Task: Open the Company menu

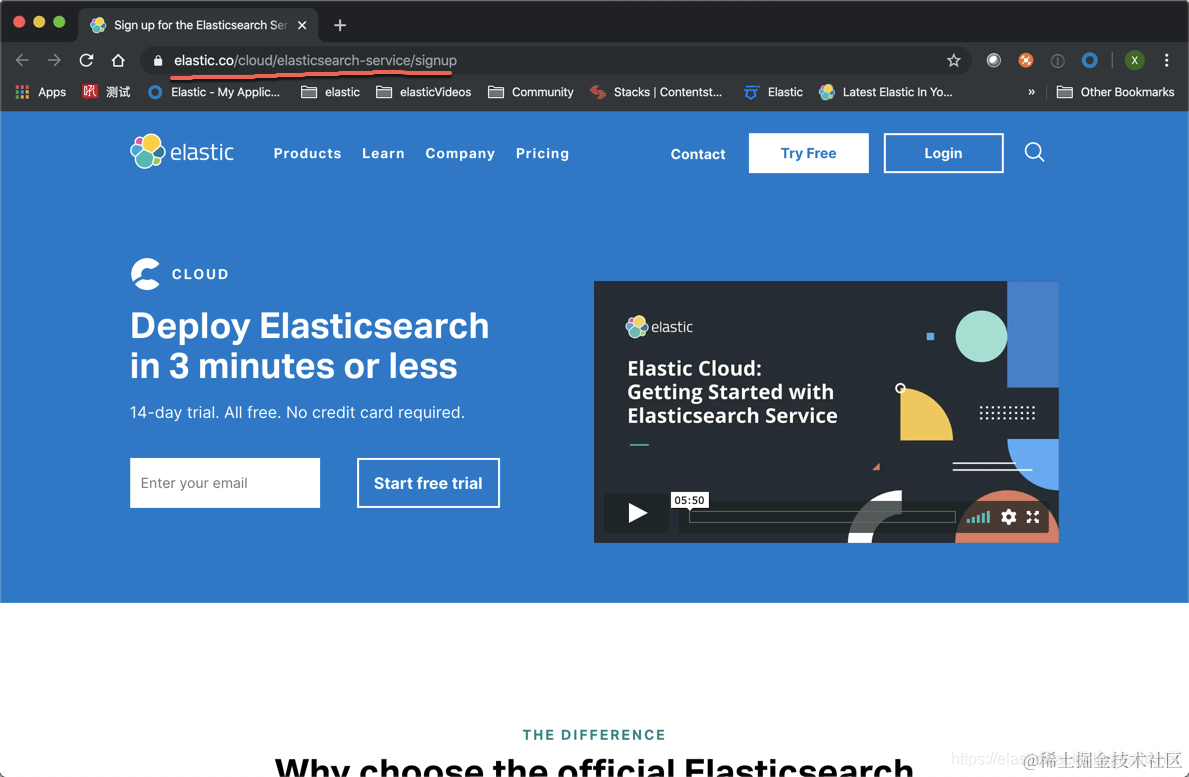Action: tap(460, 153)
